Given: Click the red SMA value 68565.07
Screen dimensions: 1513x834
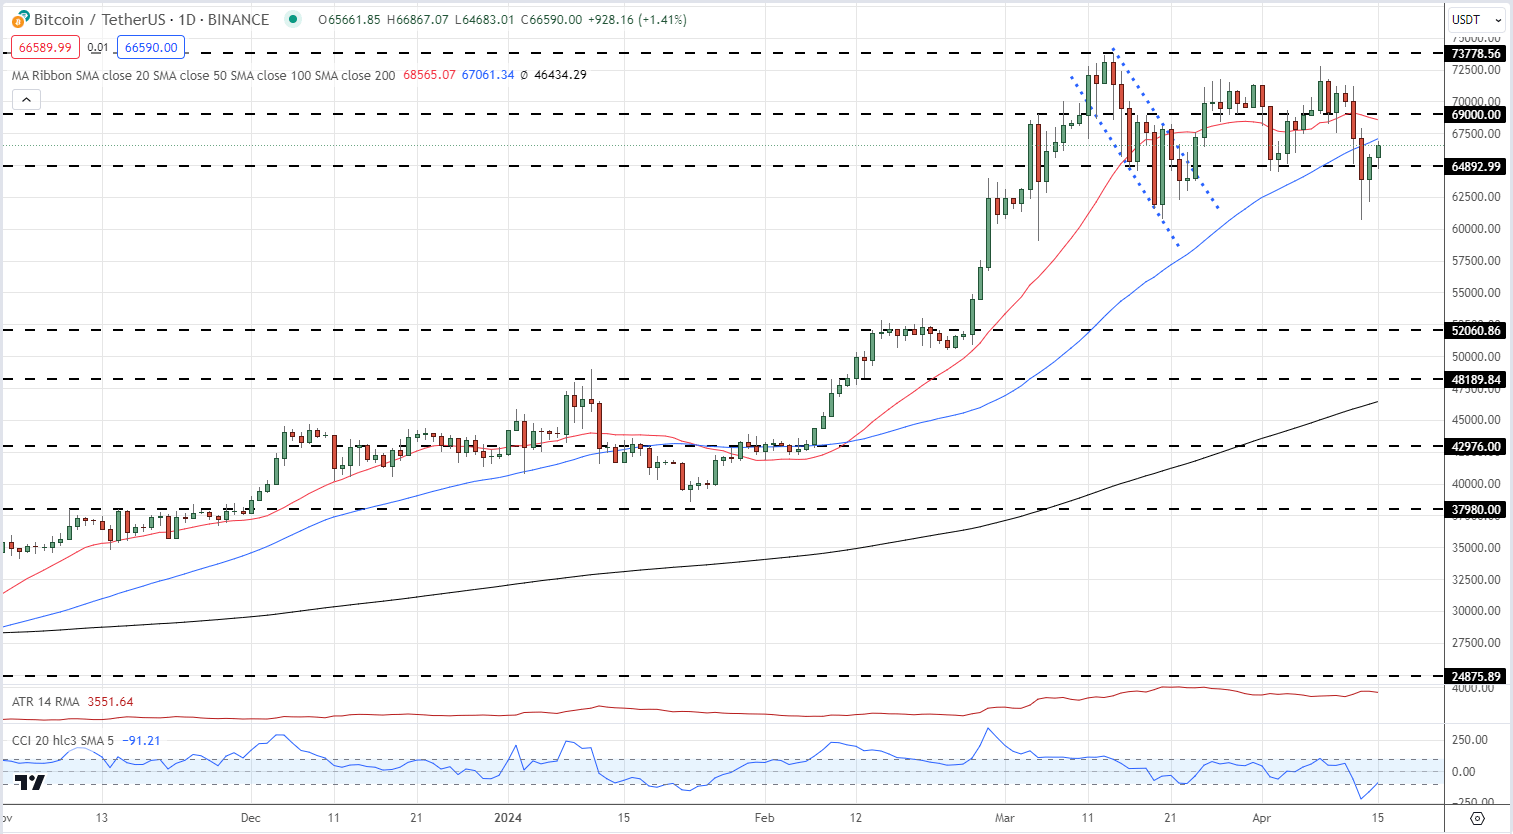Looking at the screenshot, I should pos(429,75).
